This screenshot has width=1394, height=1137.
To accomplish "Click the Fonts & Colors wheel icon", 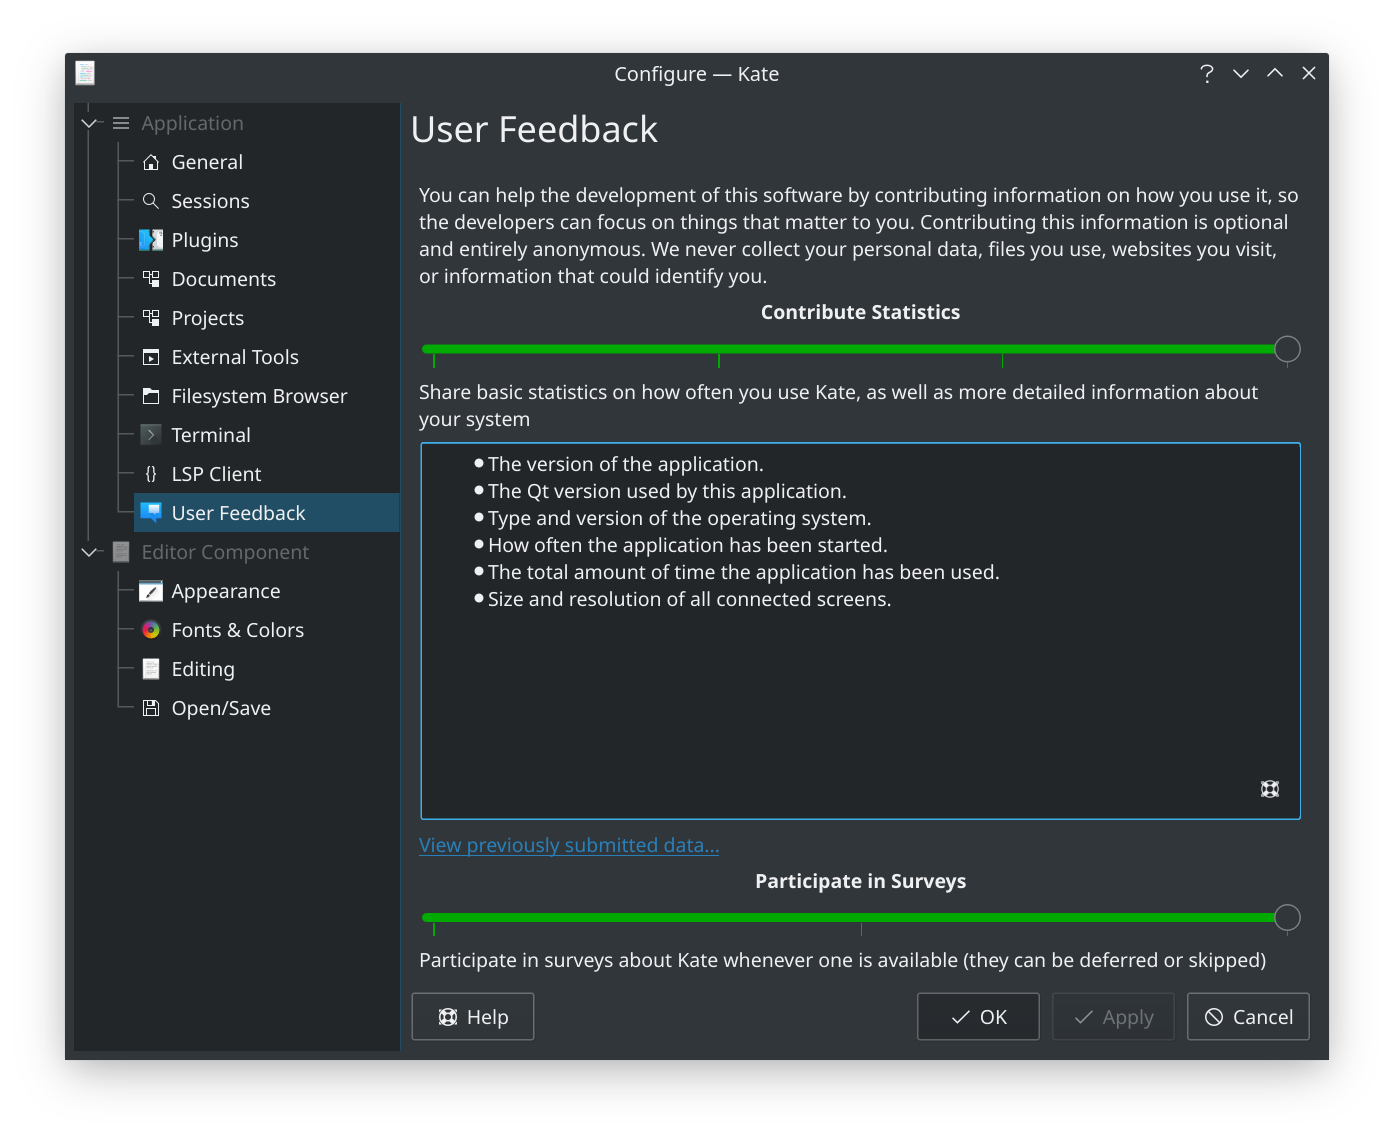I will click(x=151, y=630).
